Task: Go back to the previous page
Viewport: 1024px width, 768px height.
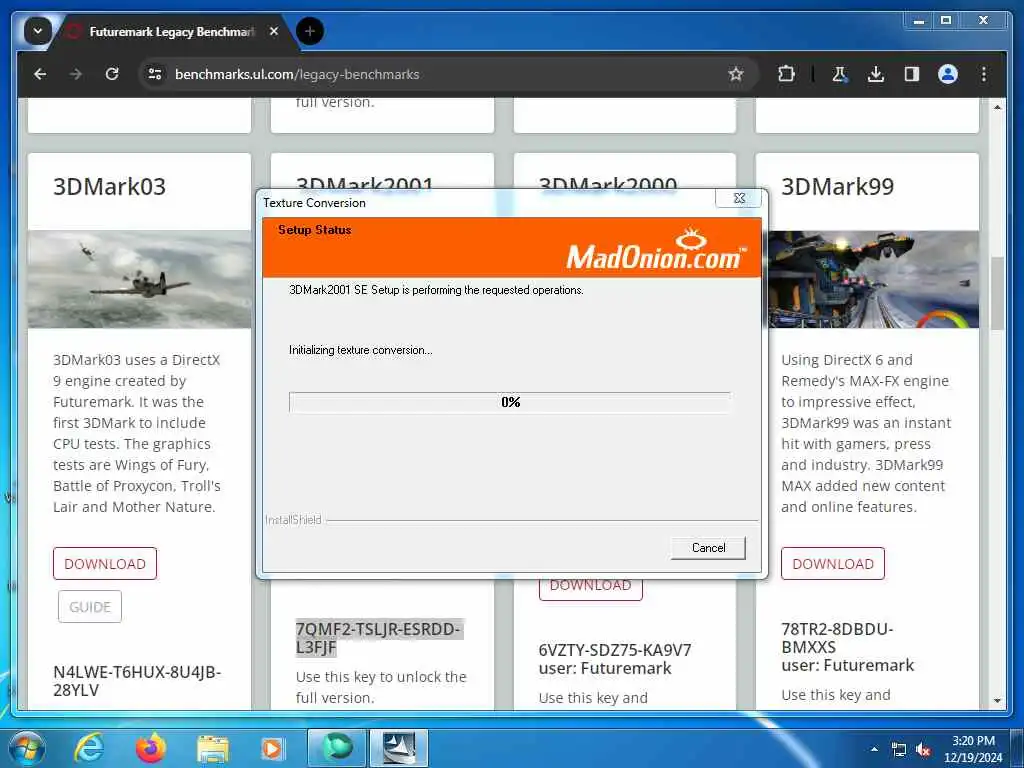Action: [x=40, y=74]
